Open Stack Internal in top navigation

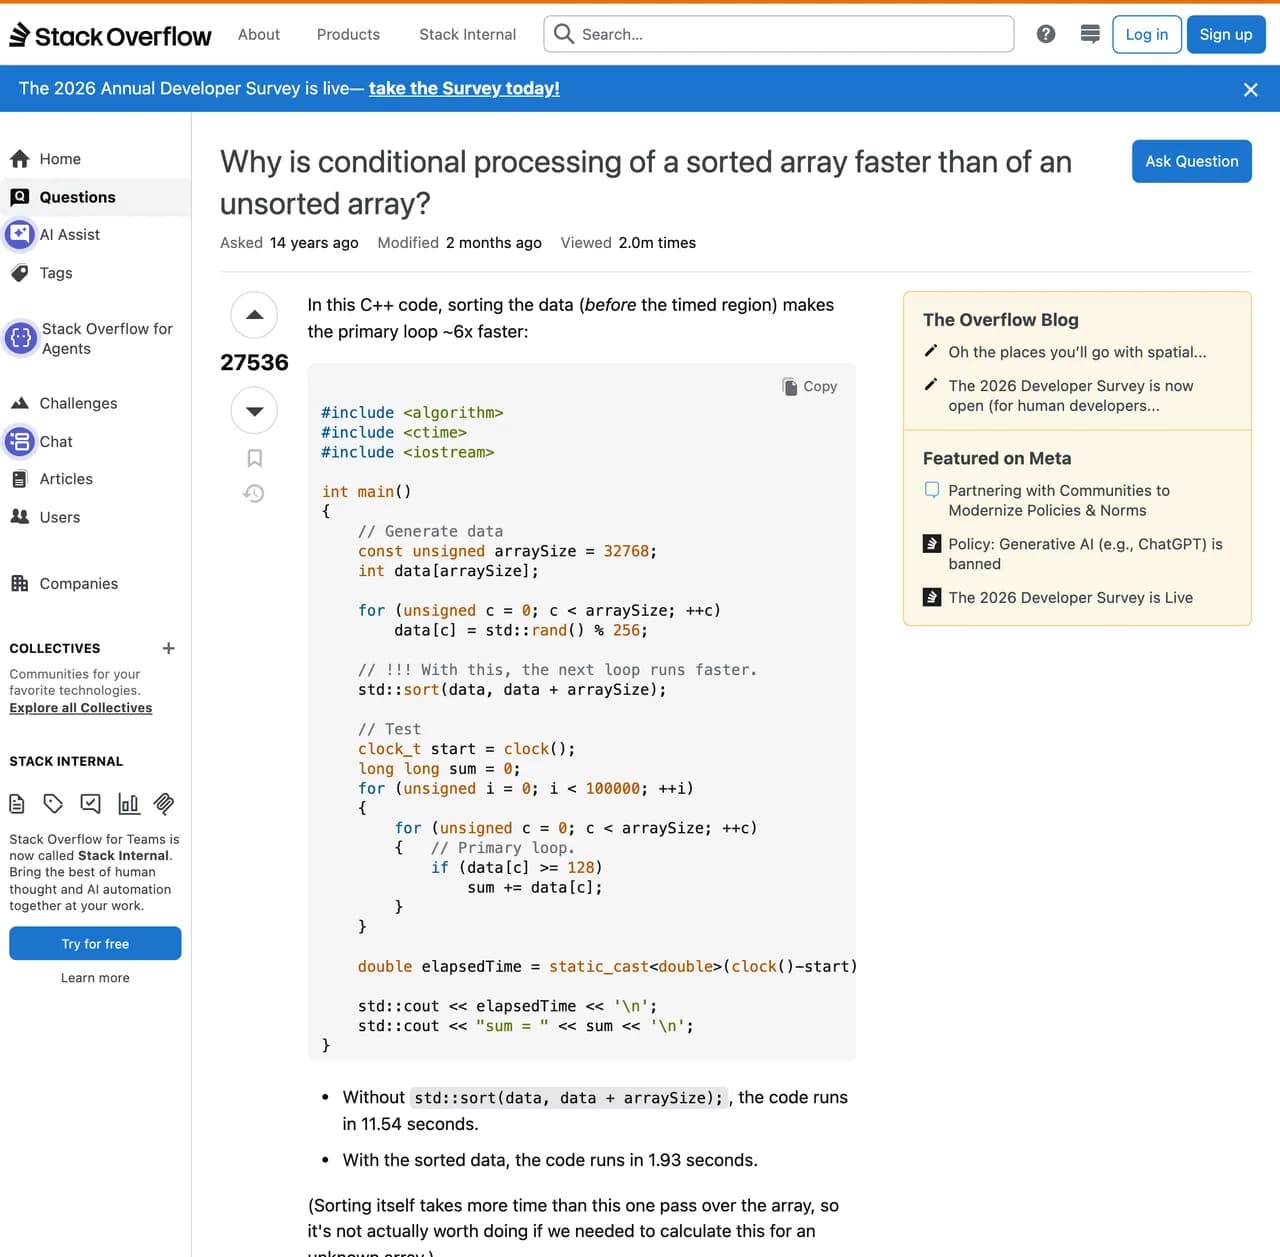click(467, 34)
